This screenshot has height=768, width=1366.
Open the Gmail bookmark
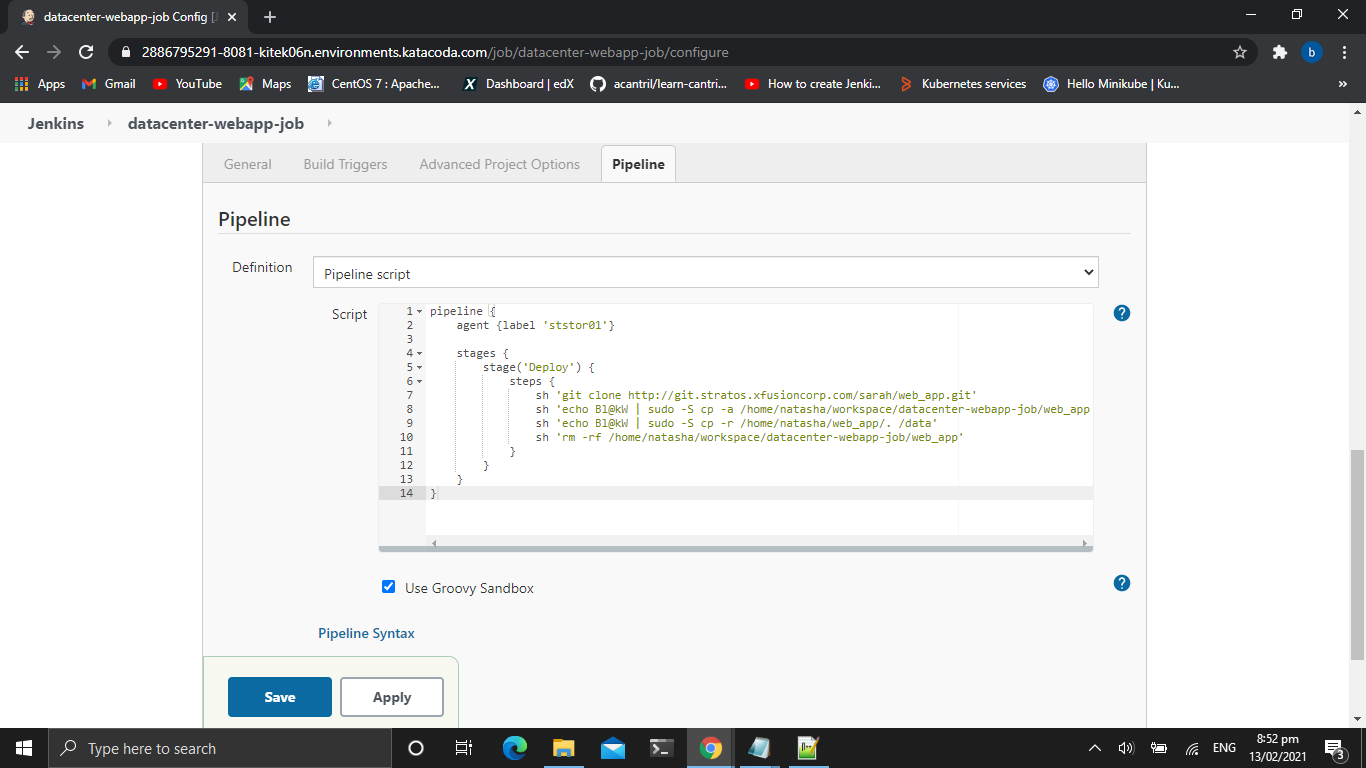(108, 84)
